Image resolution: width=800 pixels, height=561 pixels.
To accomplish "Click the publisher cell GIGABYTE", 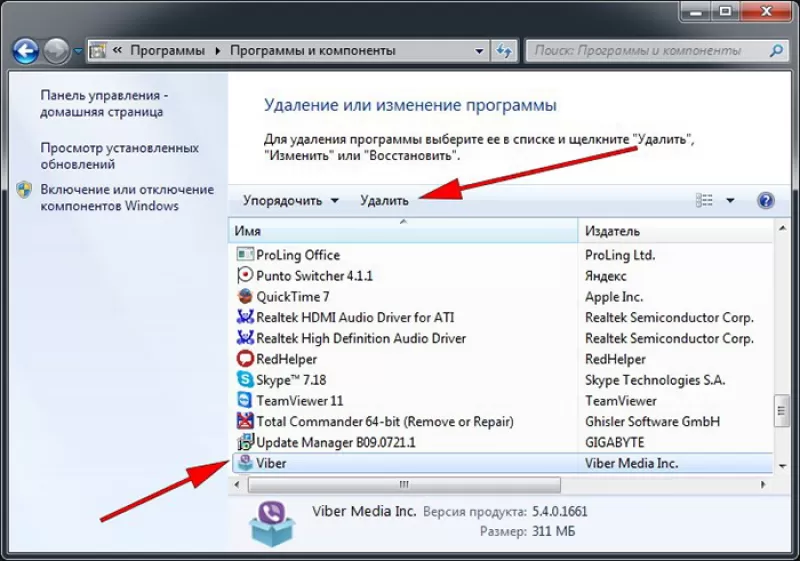I will 614,442.
